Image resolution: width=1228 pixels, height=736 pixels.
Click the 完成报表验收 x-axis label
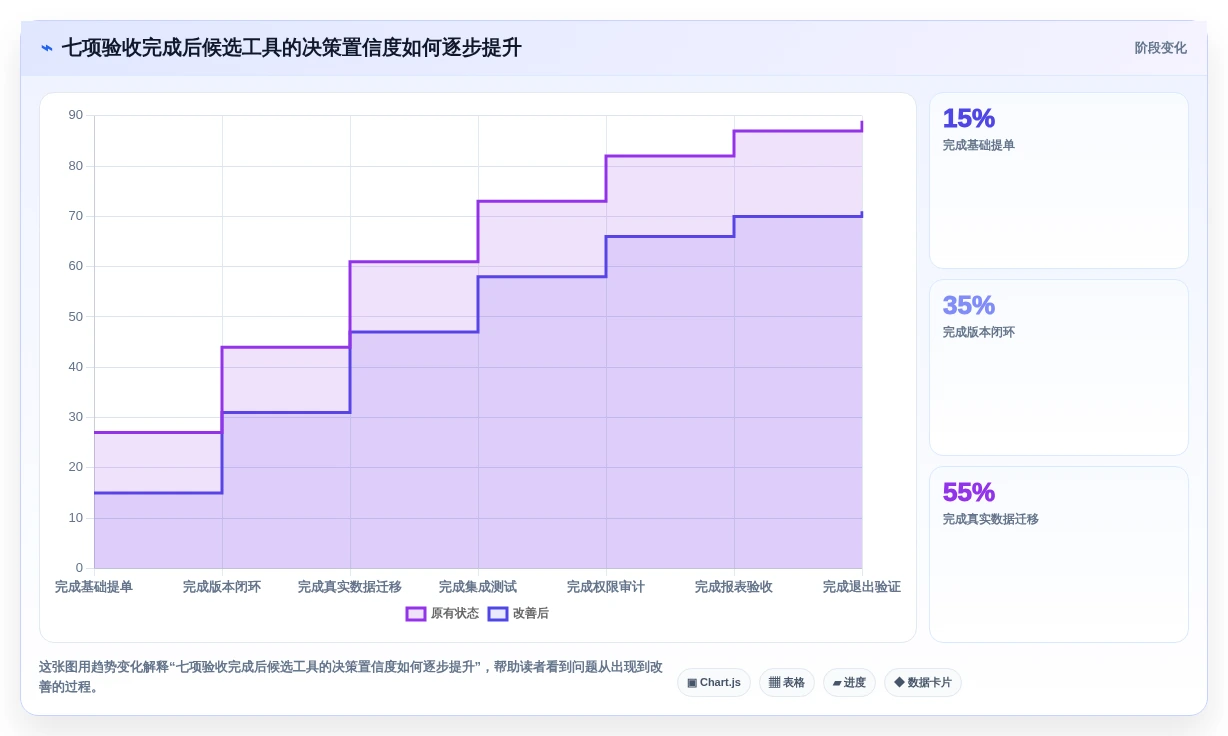click(x=734, y=587)
